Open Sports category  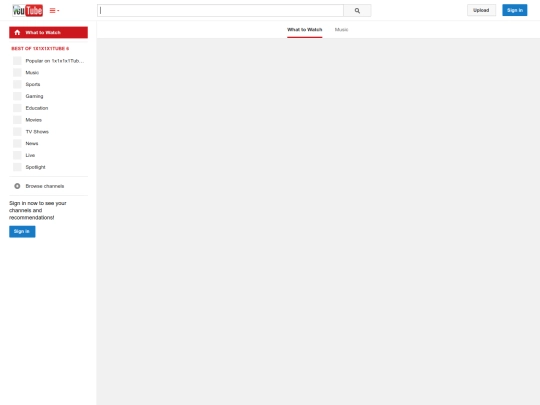tap(33, 84)
